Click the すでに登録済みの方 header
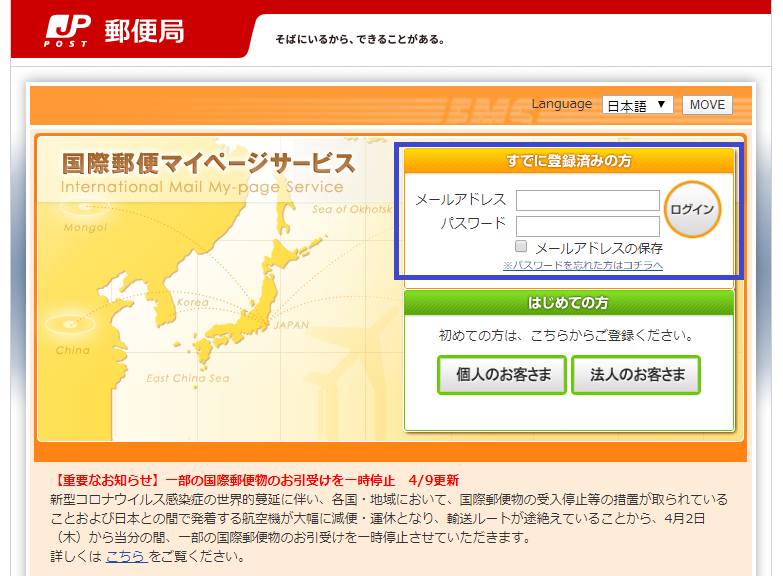Screen dimensions: 783x576 tap(569, 160)
